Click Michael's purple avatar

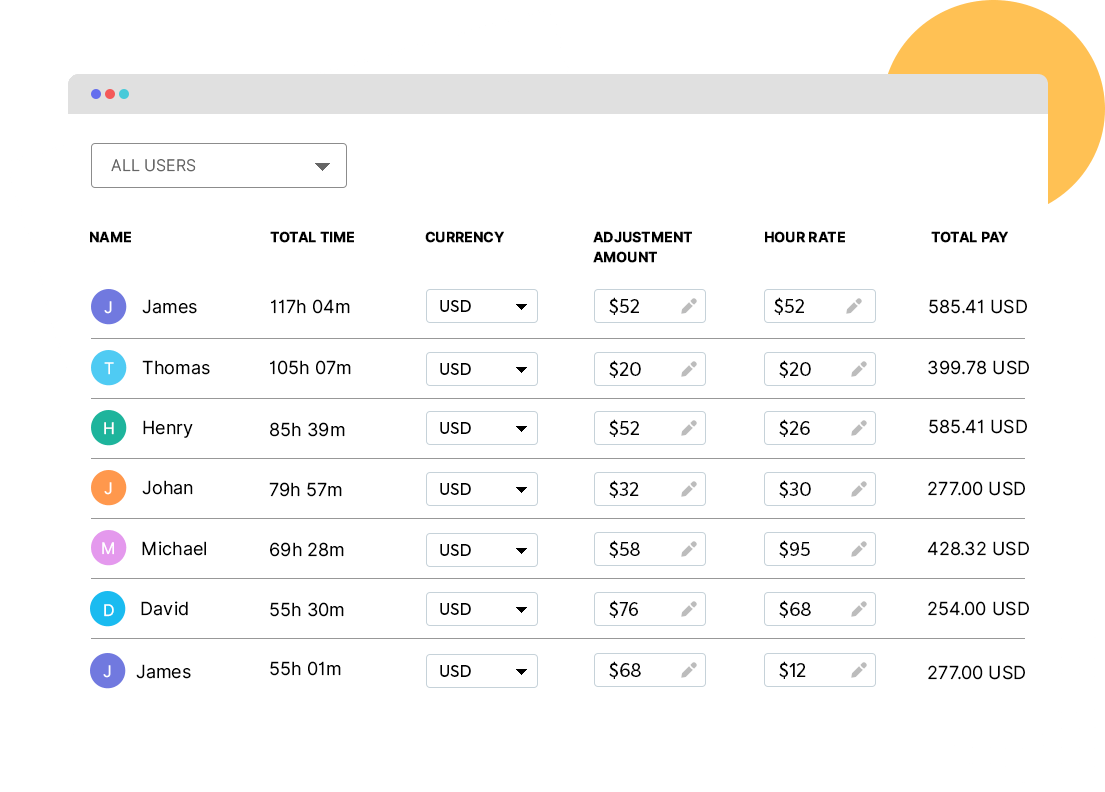[108, 548]
